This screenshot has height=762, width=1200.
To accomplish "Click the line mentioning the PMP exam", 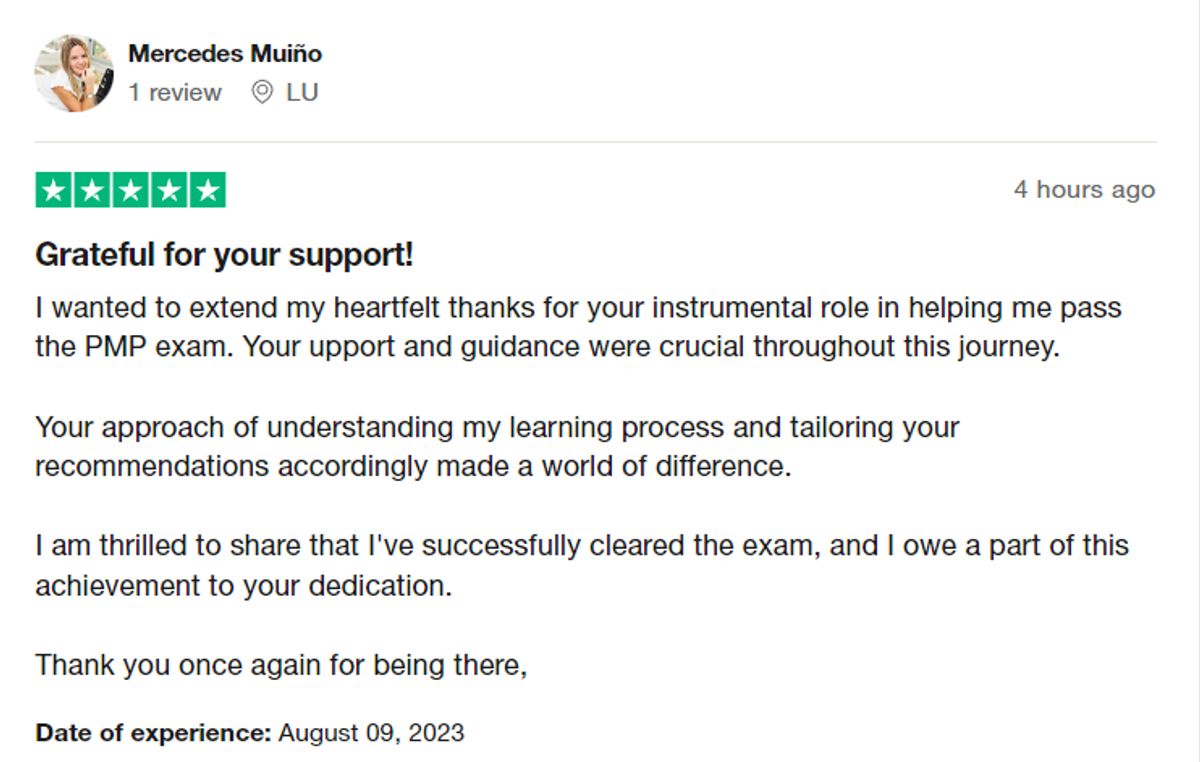I will point(546,348).
